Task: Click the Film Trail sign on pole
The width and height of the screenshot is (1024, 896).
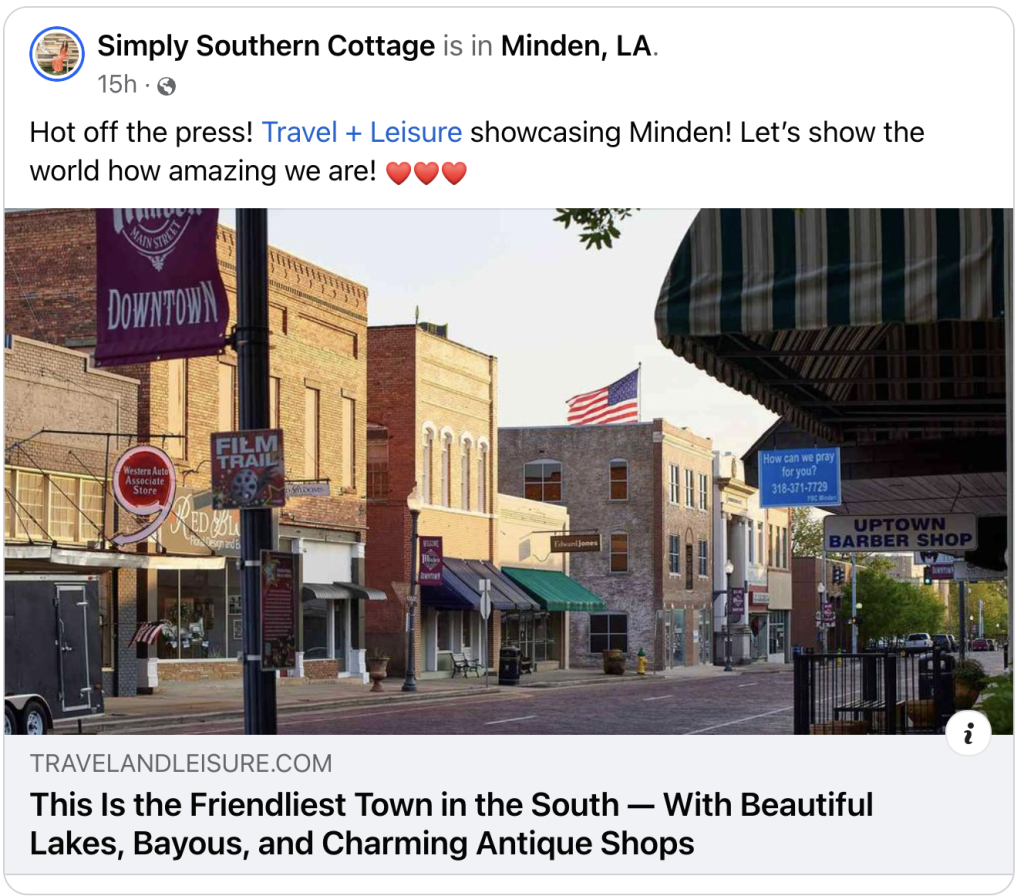Action: pyautogui.click(x=248, y=468)
